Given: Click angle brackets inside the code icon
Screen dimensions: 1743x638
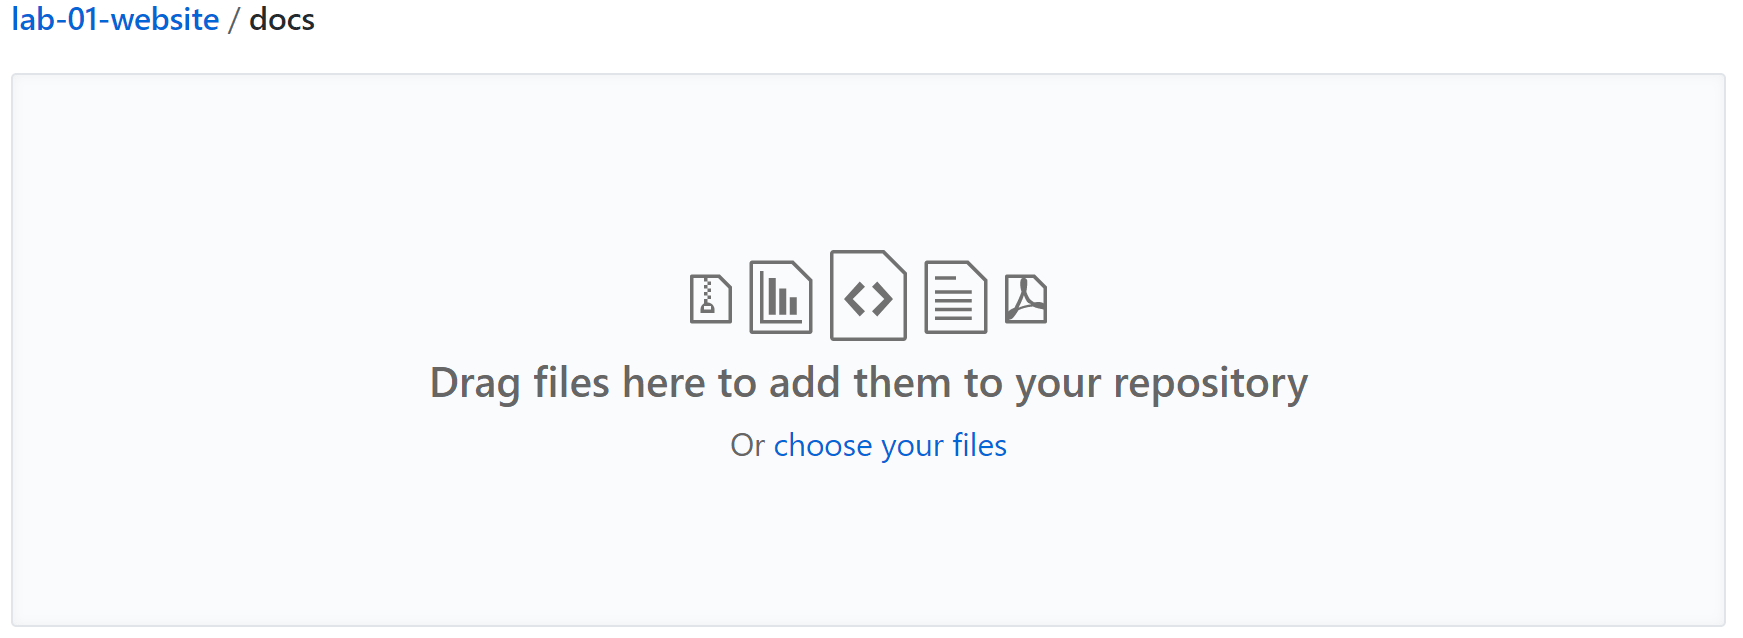Looking at the screenshot, I should coord(868,299).
